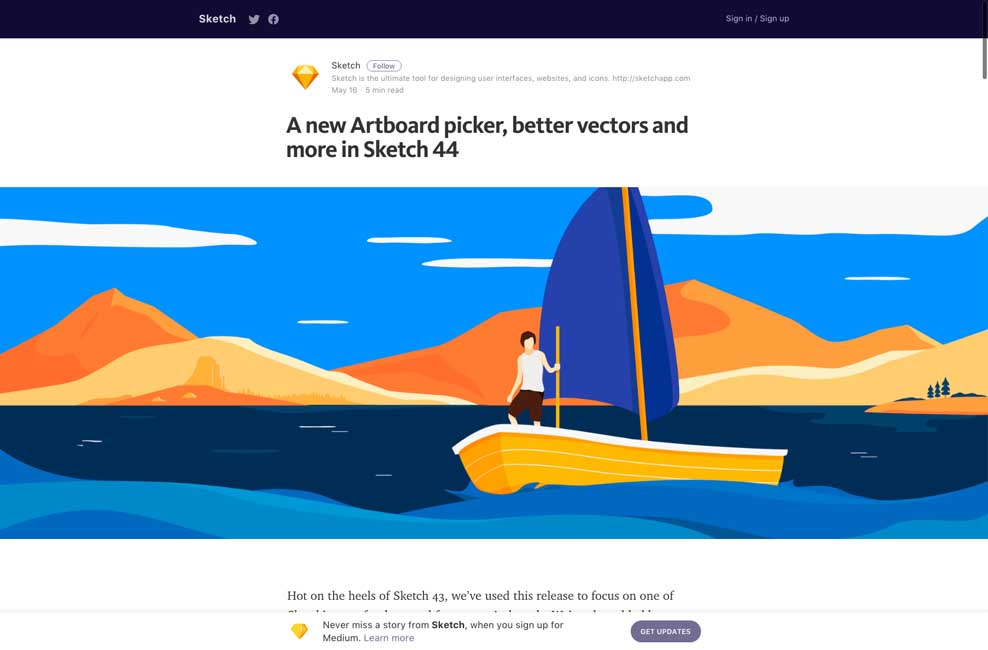Open the sailboat hero illustration
This screenshot has height=650, width=988.
494,363
